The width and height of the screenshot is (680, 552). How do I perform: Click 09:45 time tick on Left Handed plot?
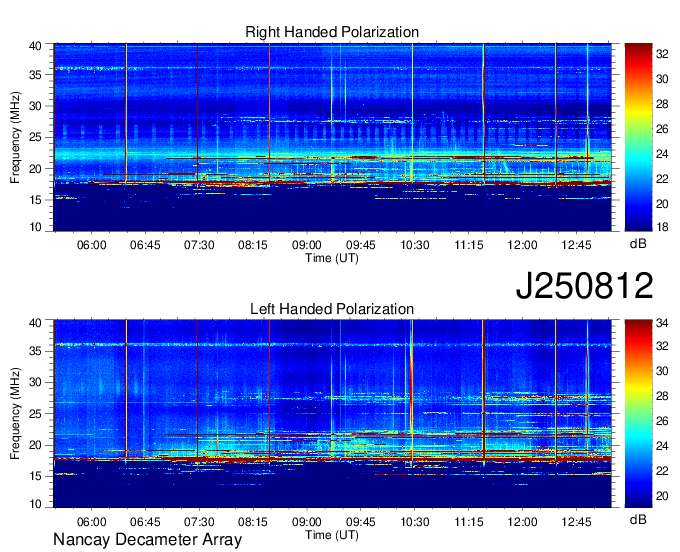(x=360, y=522)
